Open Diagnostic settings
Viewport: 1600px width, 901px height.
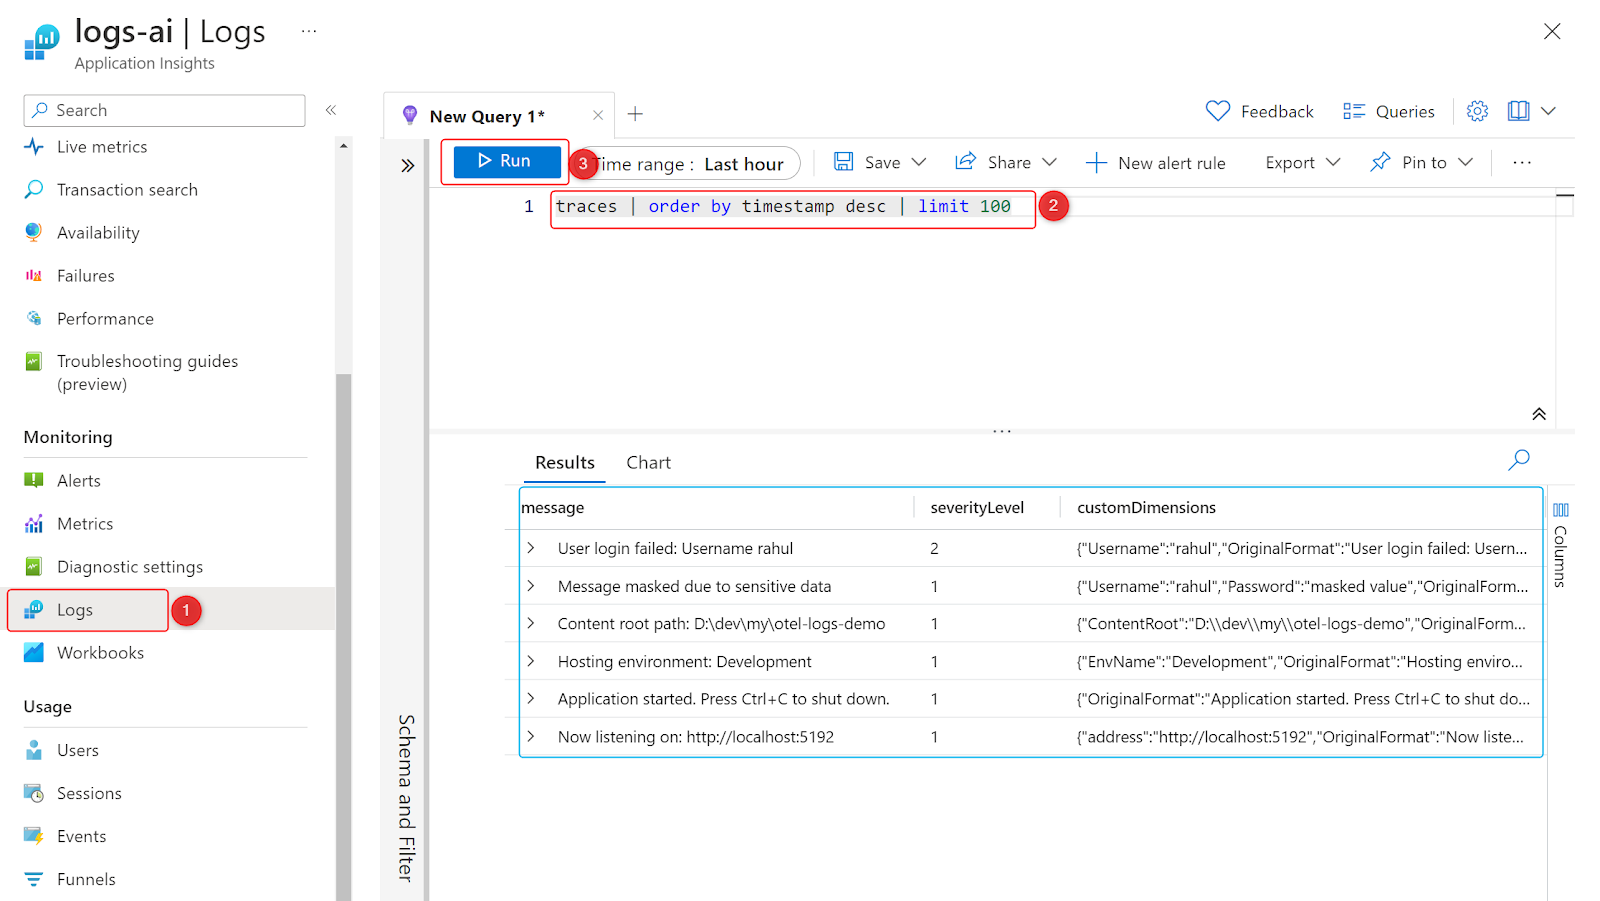point(130,567)
